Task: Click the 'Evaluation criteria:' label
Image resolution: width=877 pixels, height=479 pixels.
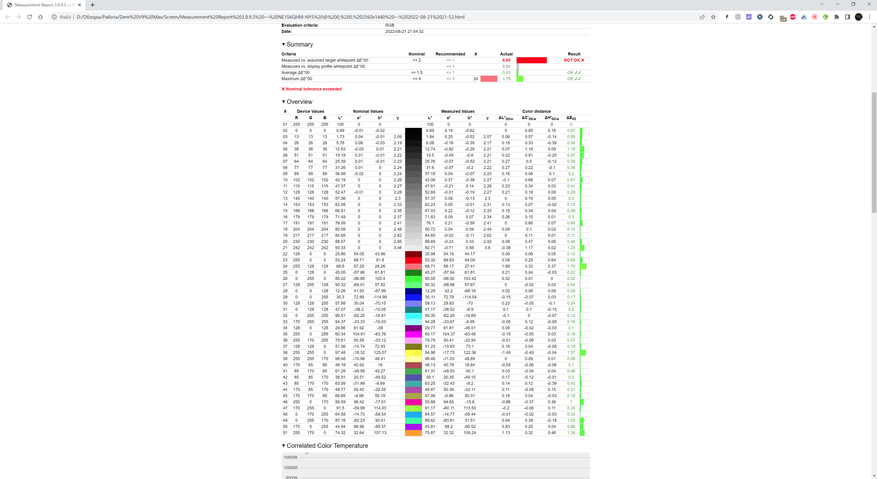Action: click(x=299, y=25)
